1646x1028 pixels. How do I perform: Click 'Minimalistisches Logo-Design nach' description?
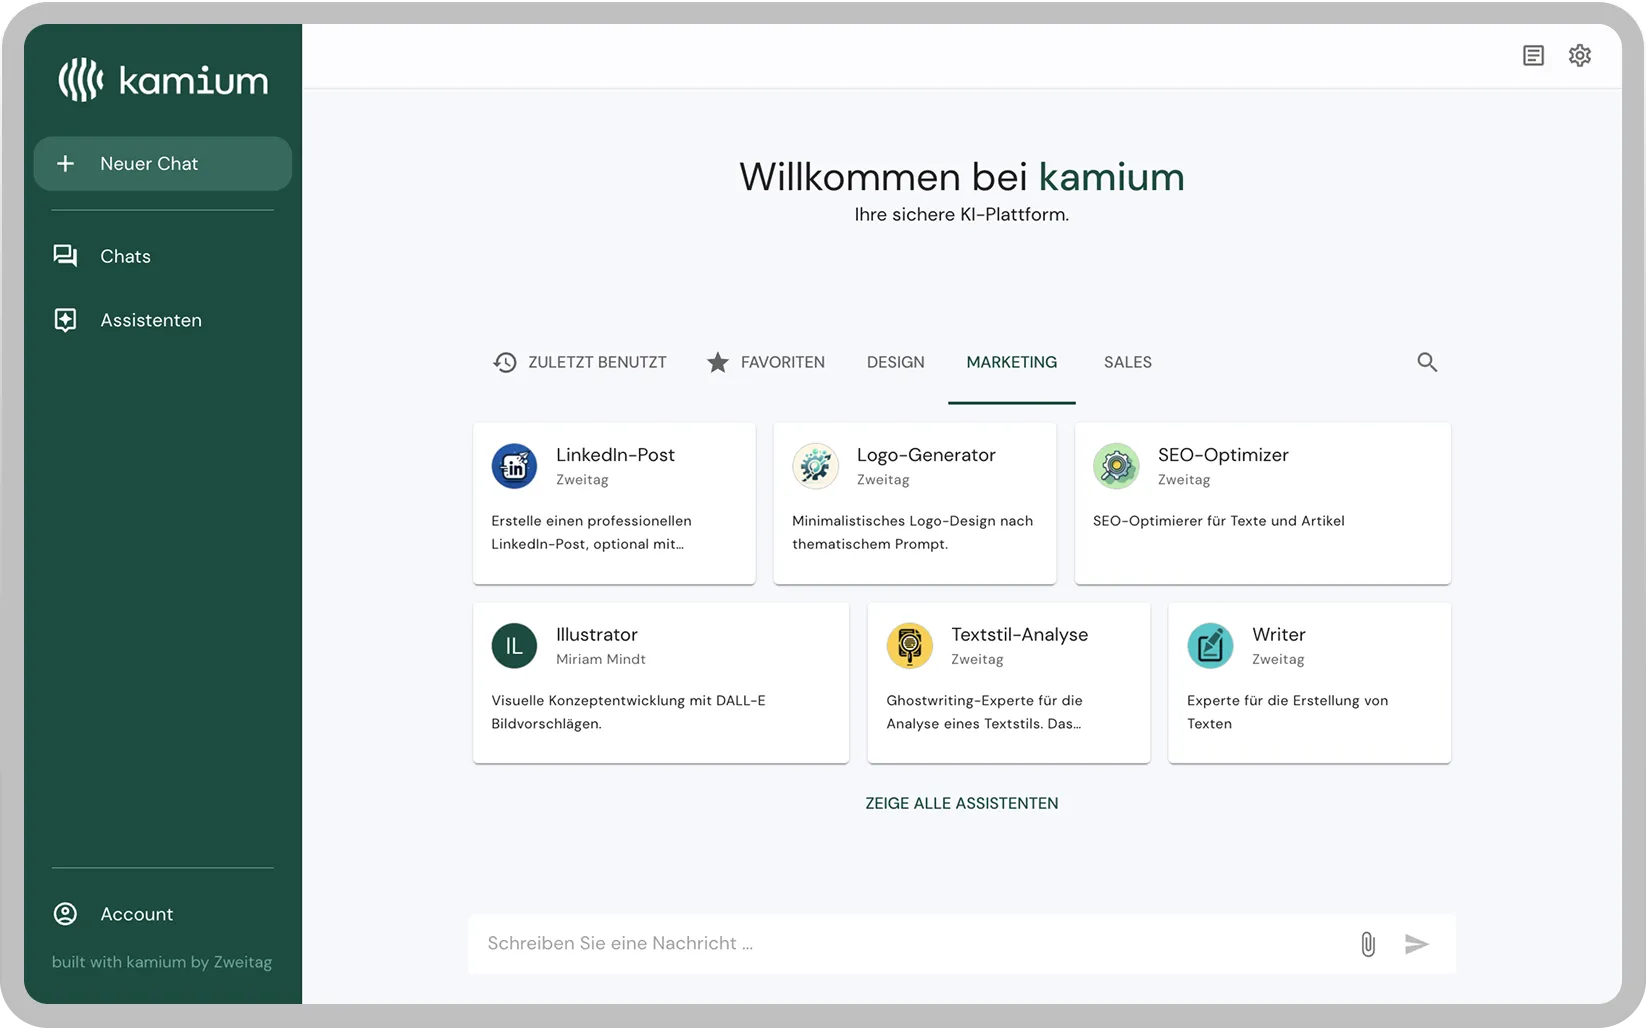[x=913, y=521]
